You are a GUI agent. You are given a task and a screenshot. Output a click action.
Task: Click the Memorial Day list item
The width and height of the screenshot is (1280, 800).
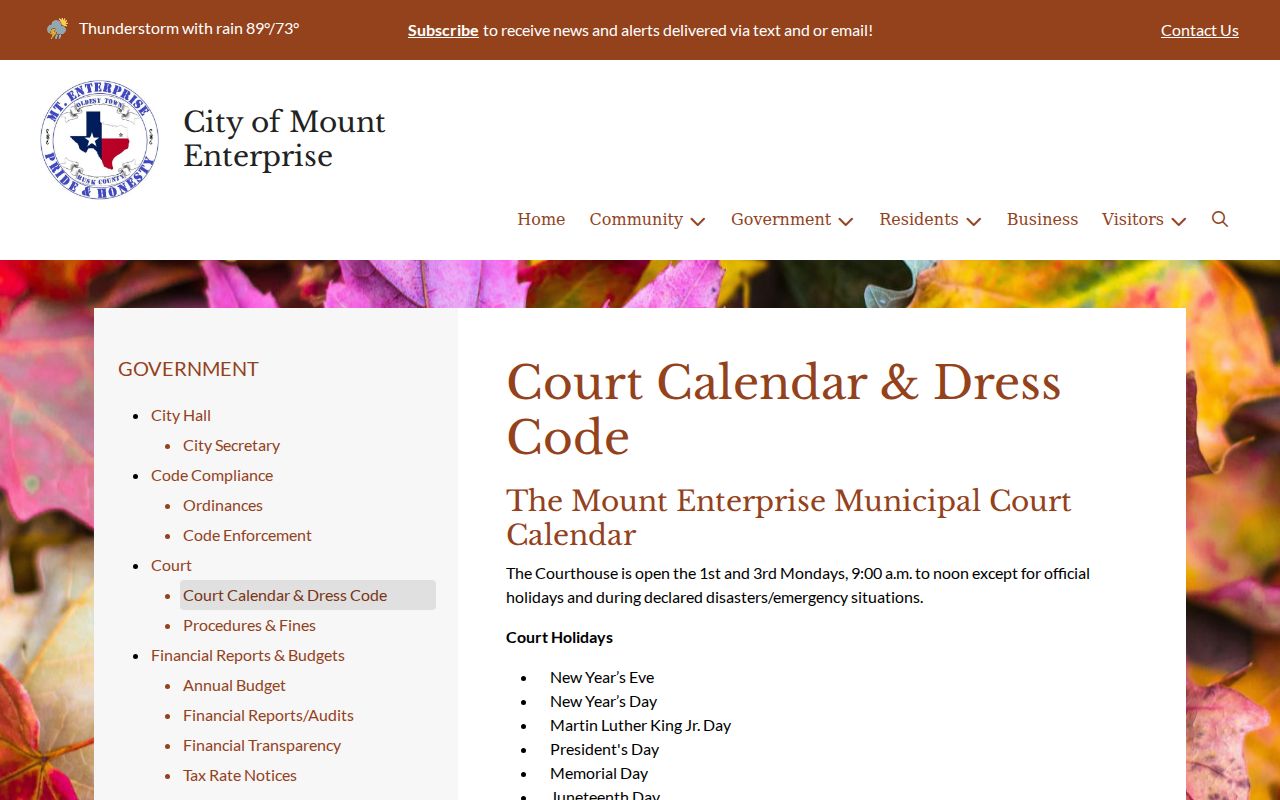click(x=599, y=773)
